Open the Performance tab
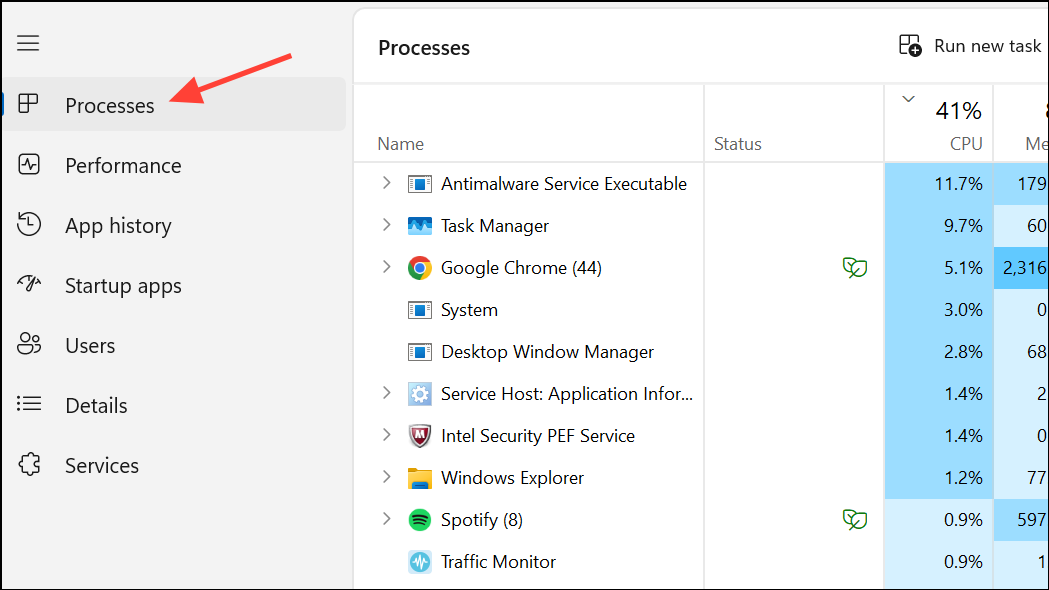This screenshot has width=1049, height=590. (x=123, y=166)
